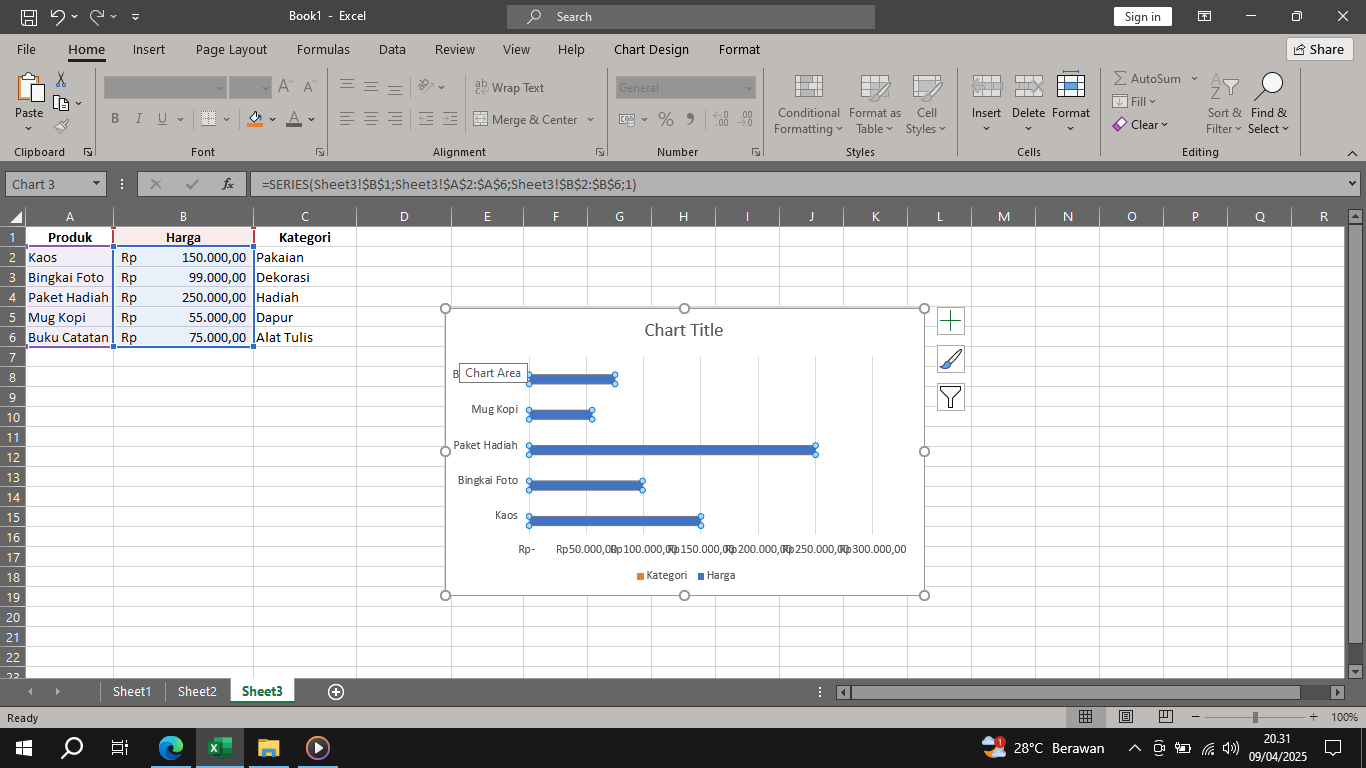Switch to the Chart Design tab
Image resolution: width=1366 pixels, height=768 pixels.
point(649,49)
